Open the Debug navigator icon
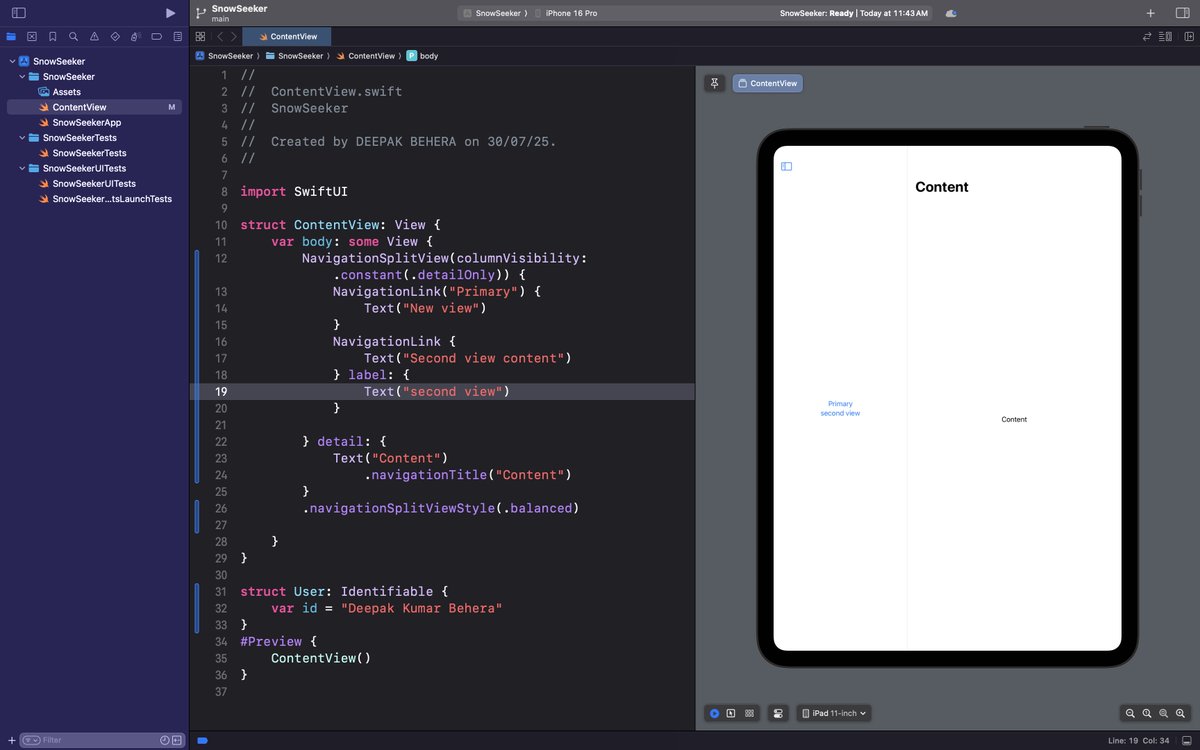 [136, 36]
